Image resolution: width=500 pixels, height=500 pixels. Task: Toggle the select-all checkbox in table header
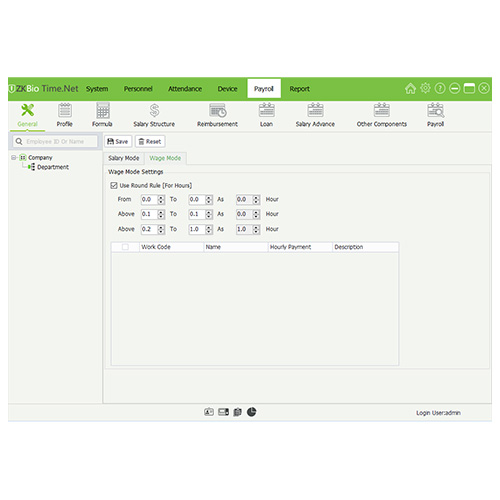(125, 247)
